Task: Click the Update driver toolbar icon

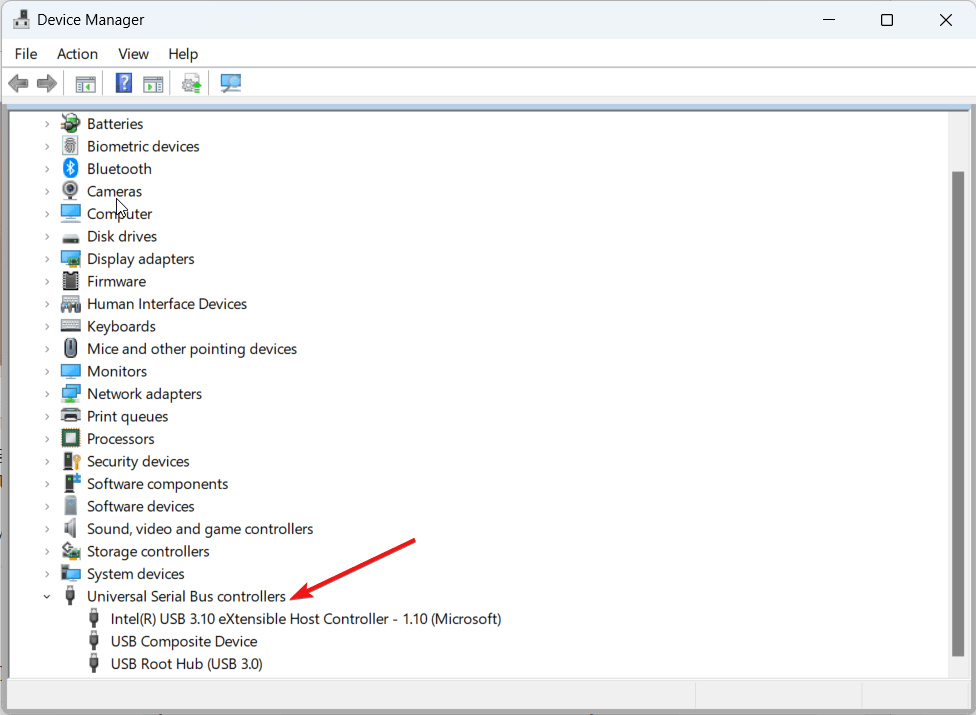Action: [192, 83]
